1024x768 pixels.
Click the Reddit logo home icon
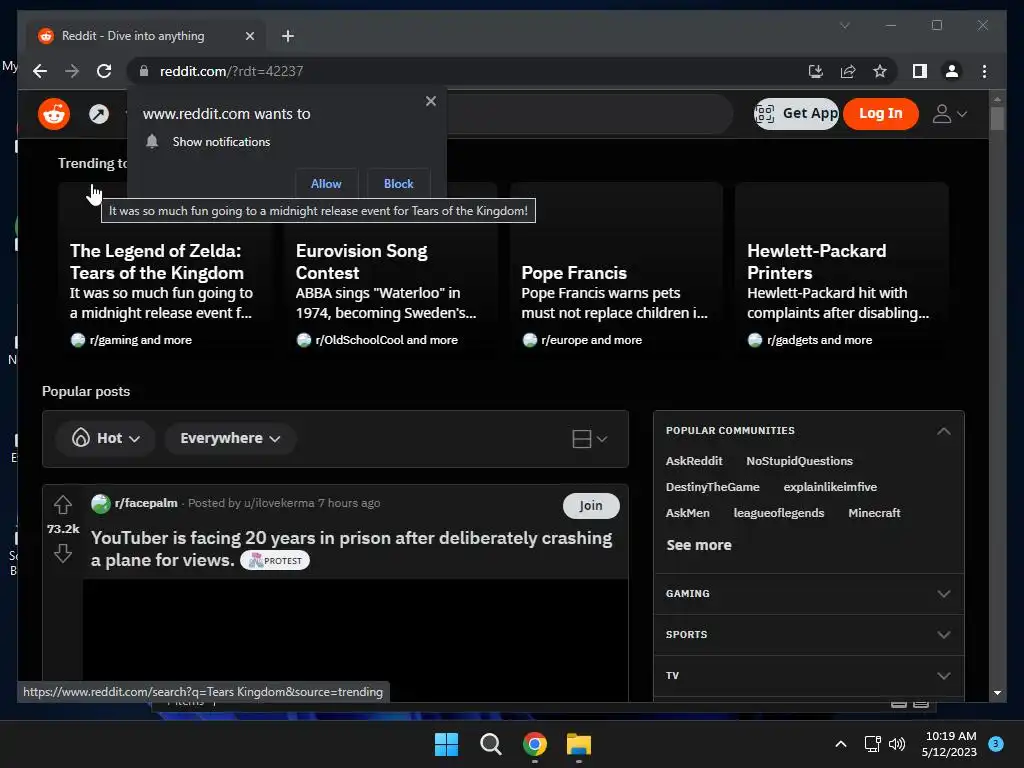54,114
